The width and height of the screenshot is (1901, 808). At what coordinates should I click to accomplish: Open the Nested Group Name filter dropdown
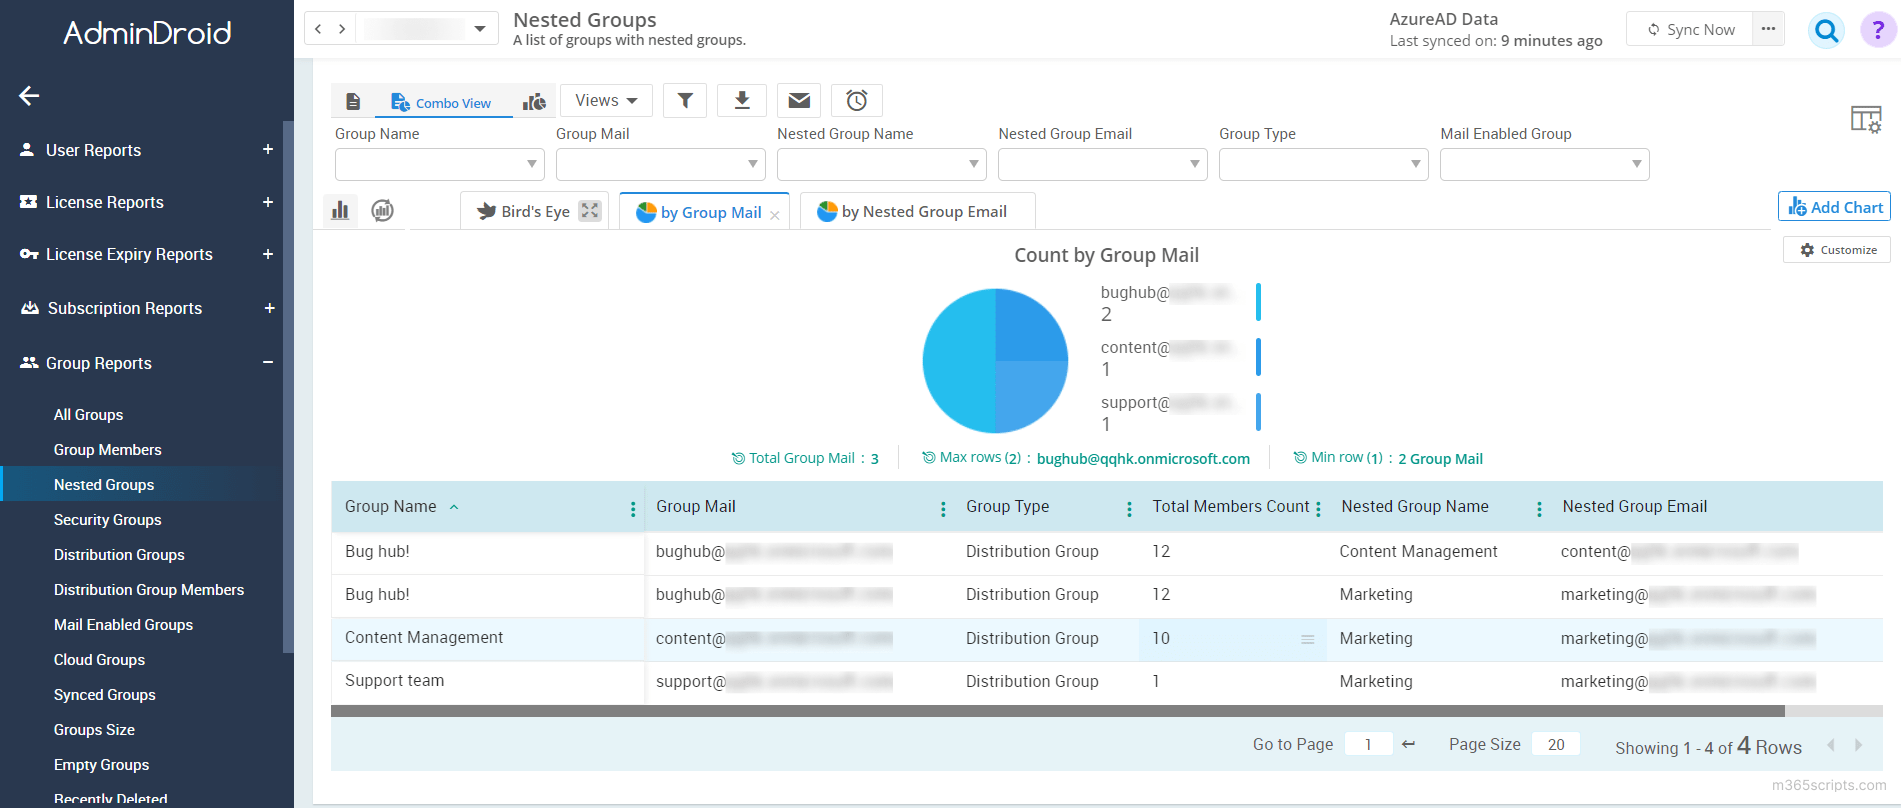[x=882, y=164]
